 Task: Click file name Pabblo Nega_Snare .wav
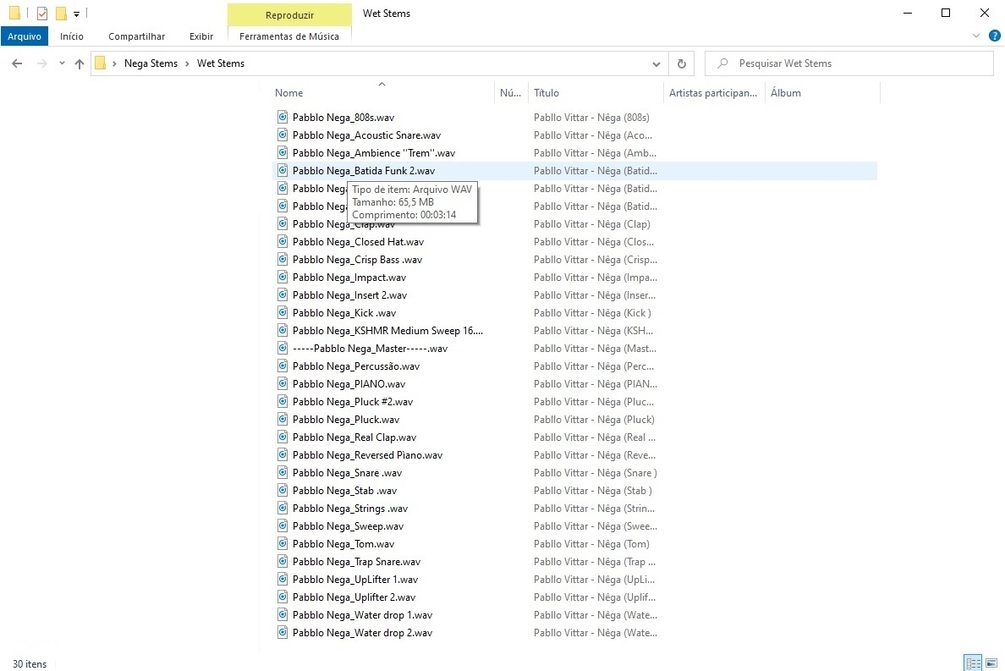point(347,473)
